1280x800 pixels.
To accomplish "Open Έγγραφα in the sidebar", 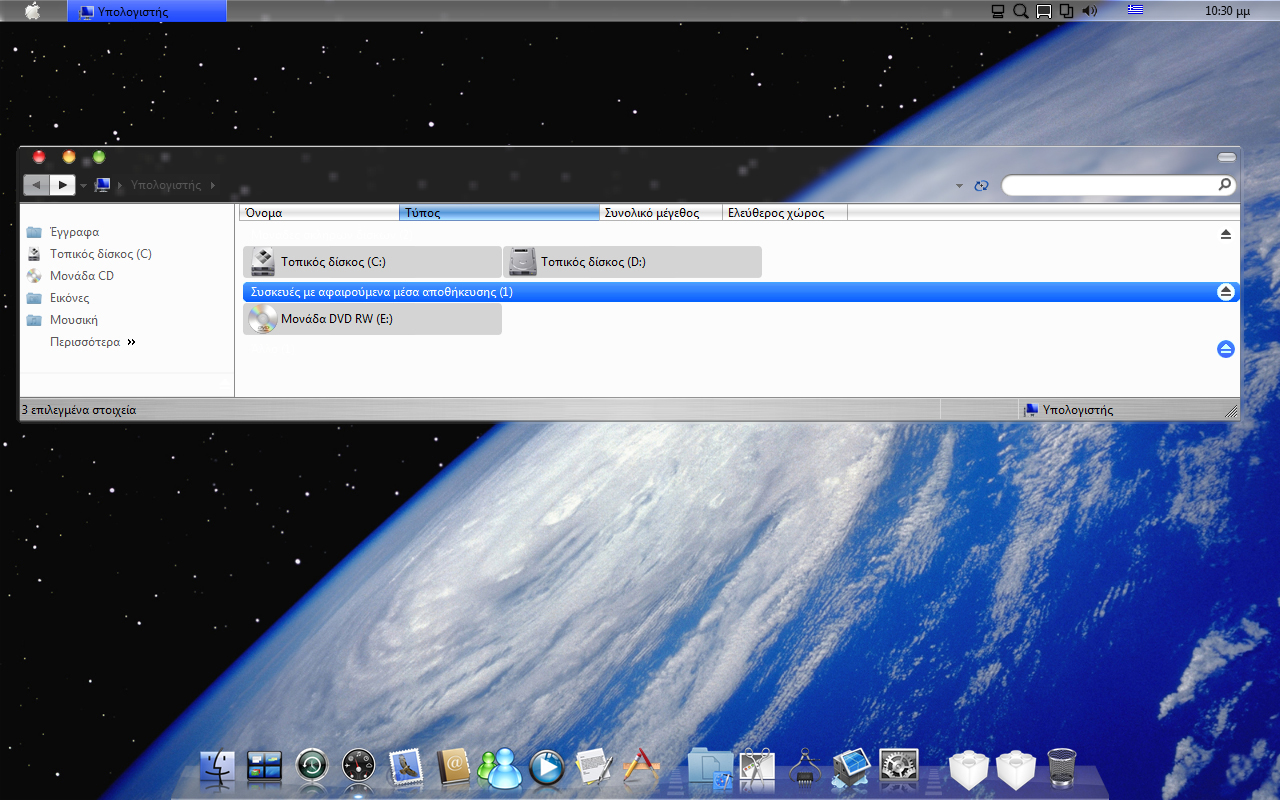I will tap(74, 232).
